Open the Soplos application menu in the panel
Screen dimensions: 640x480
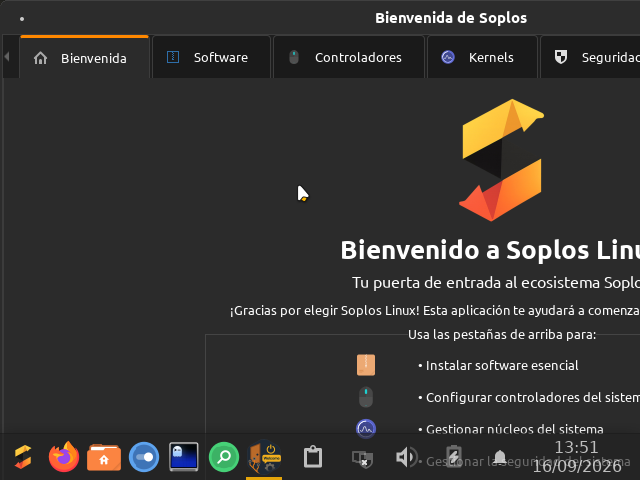(x=23, y=457)
